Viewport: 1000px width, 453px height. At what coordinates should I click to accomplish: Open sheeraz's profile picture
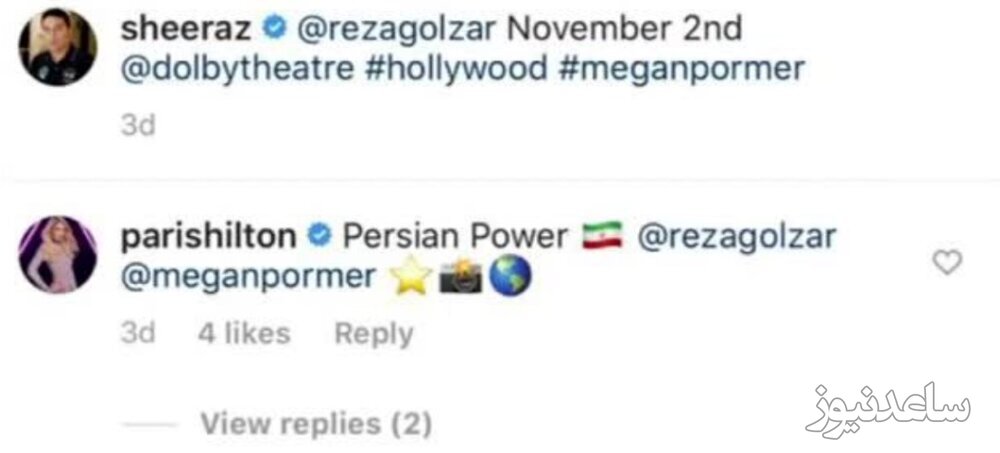[58, 47]
